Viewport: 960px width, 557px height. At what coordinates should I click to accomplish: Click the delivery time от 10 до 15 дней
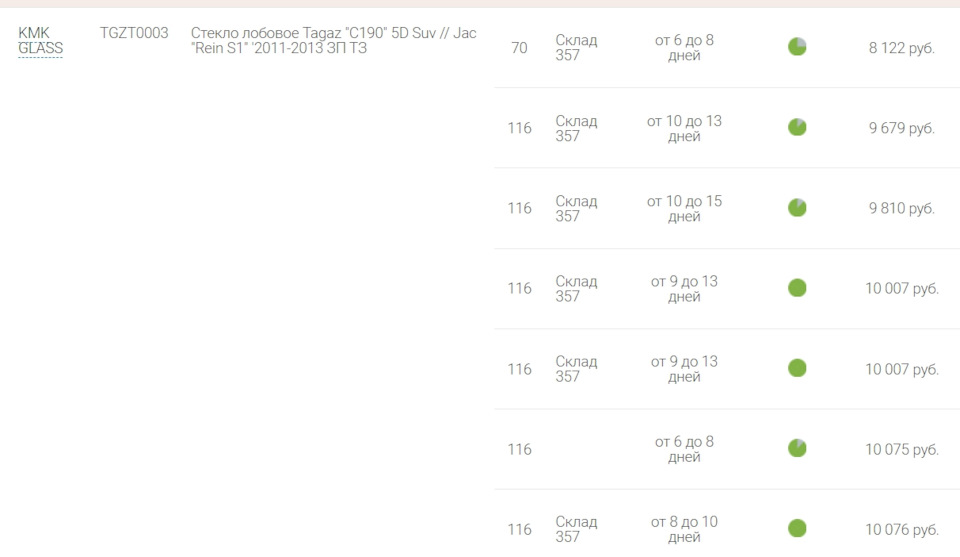(x=684, y=208)
